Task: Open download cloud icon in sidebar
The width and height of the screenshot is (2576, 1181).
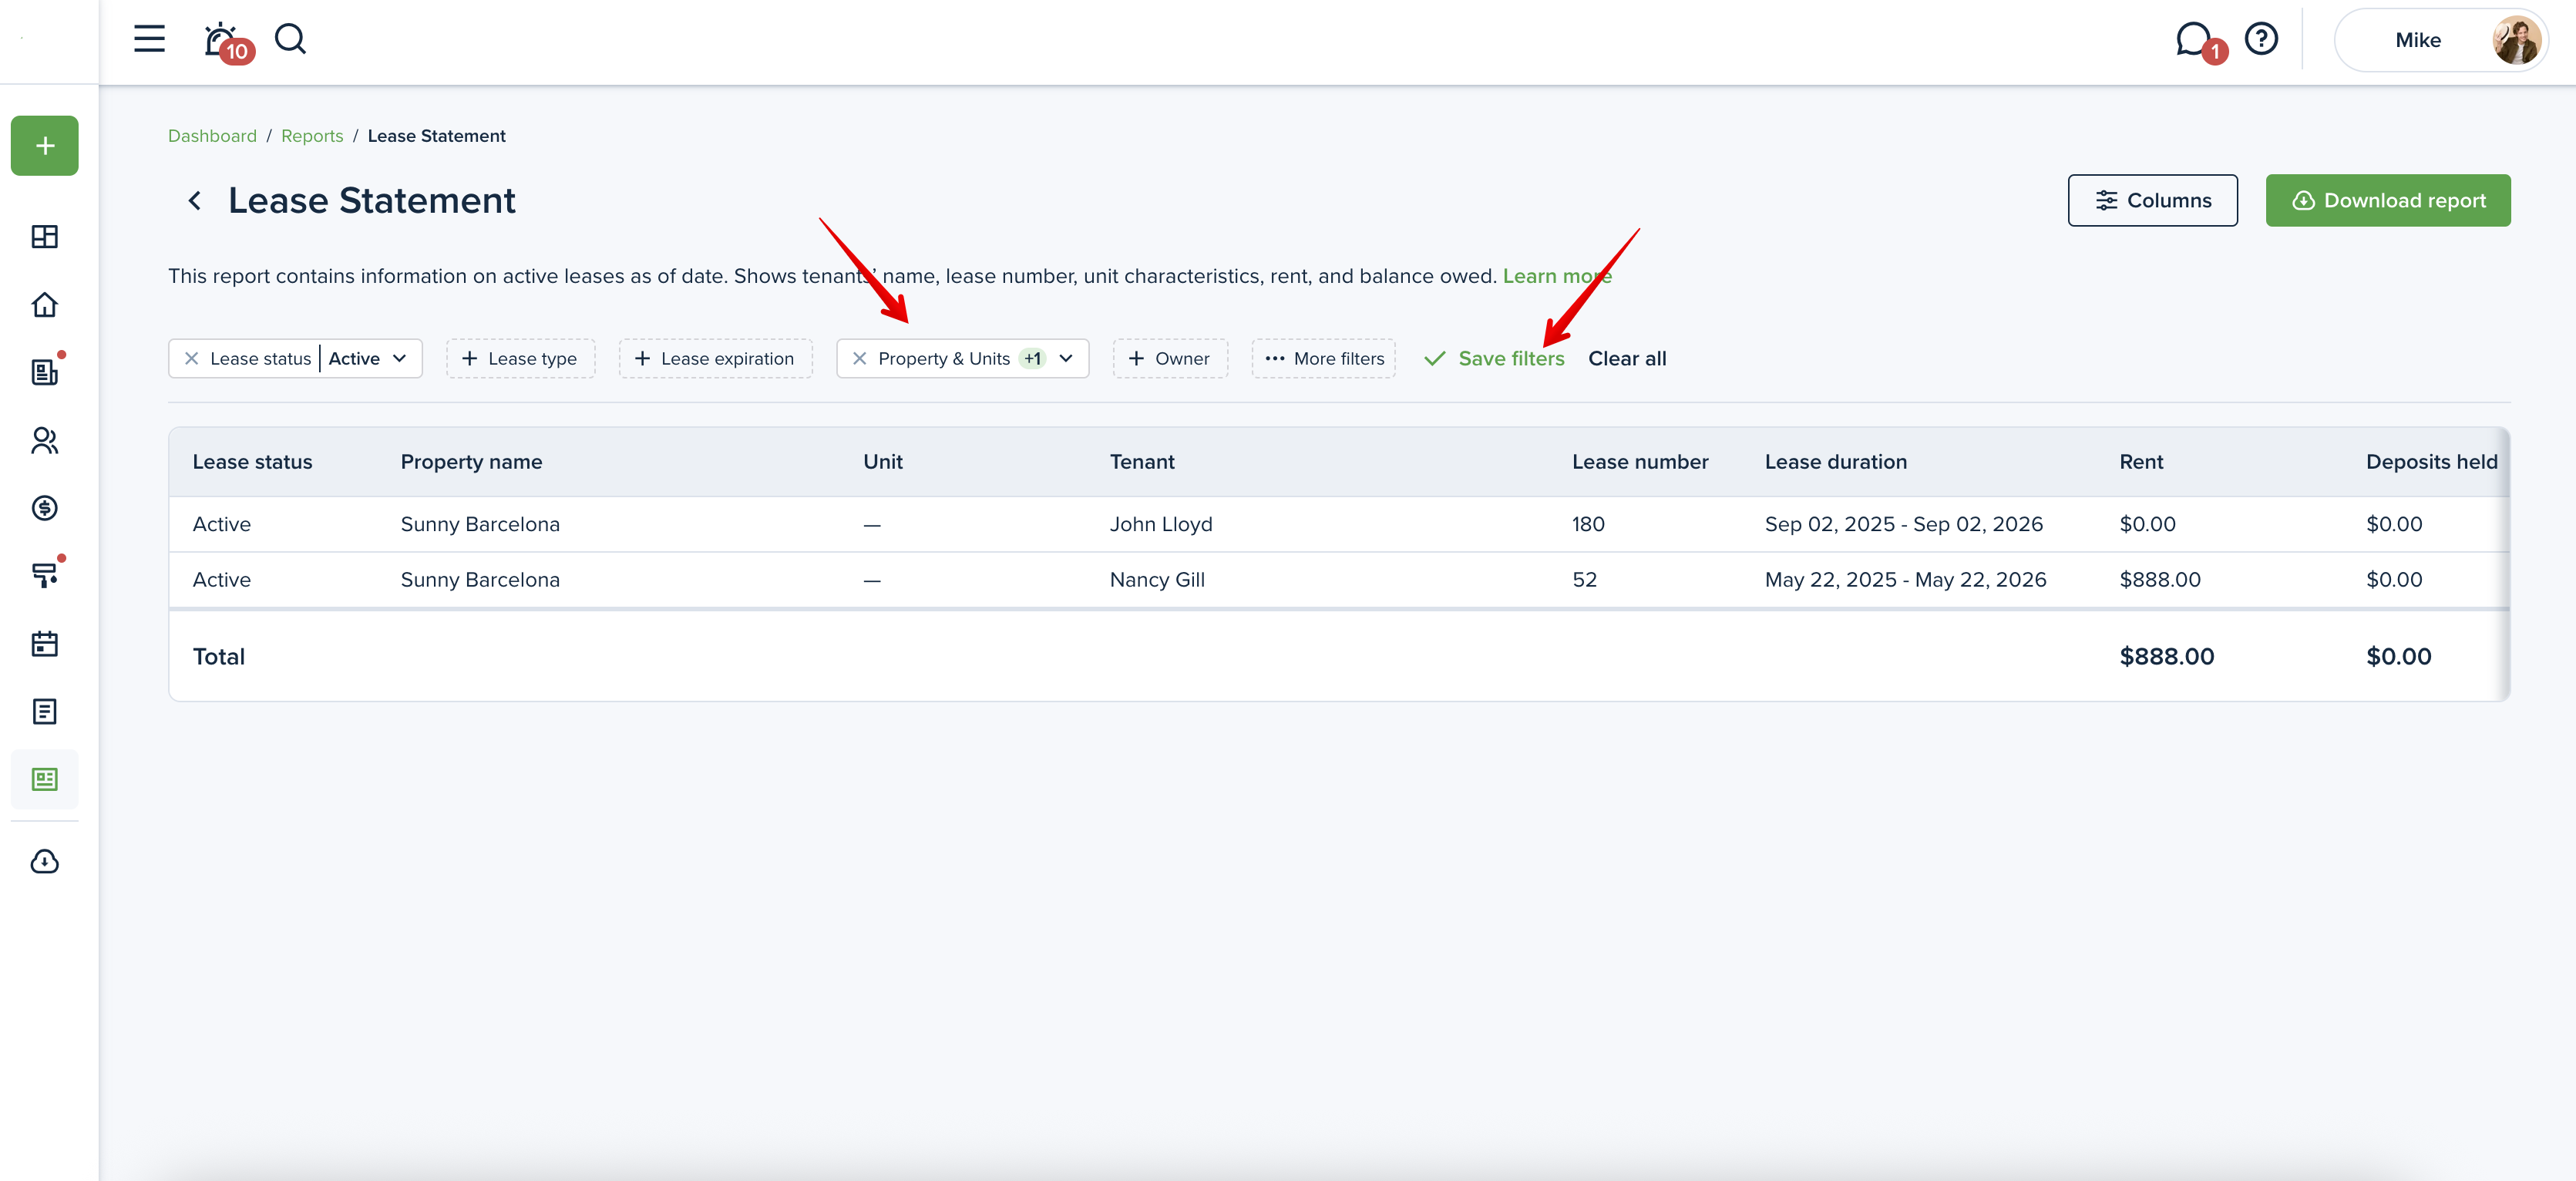Action: [x=45, y=862]
